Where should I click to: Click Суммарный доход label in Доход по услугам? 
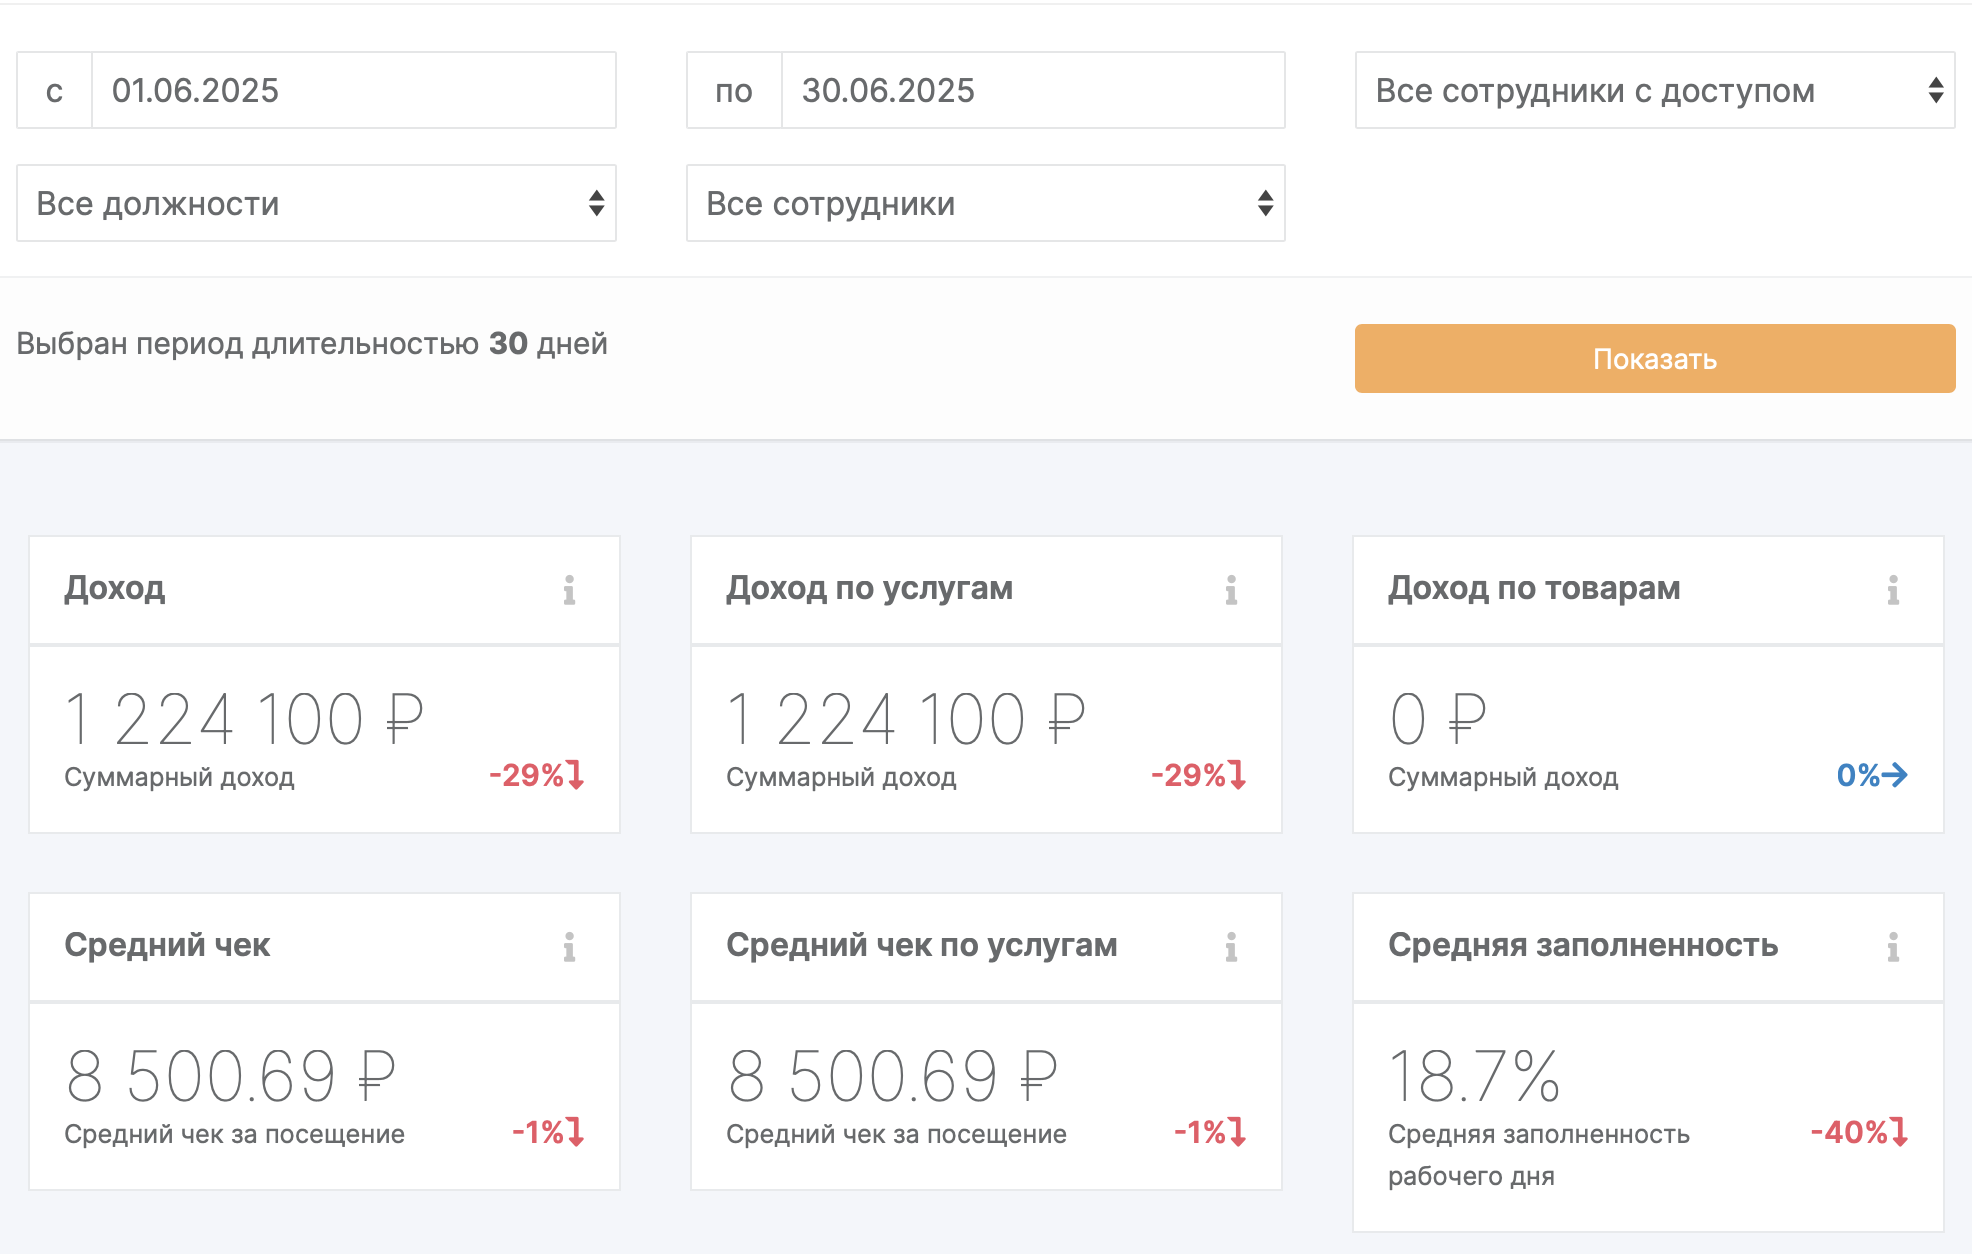coord(841,777)
